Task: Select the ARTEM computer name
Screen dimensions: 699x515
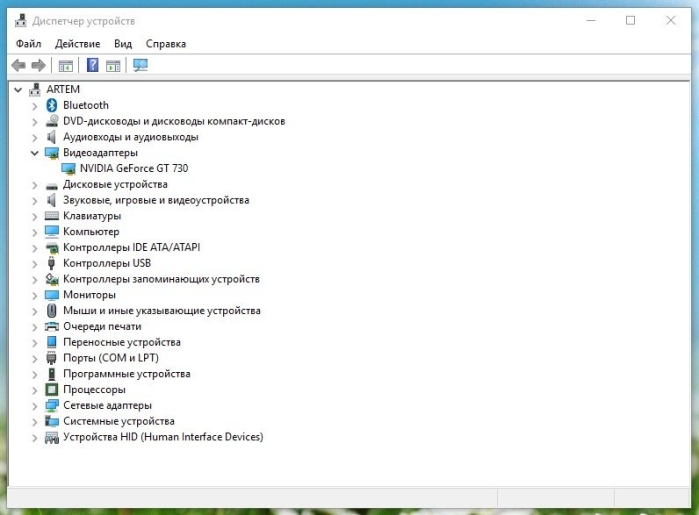Action: coord(63,89)
